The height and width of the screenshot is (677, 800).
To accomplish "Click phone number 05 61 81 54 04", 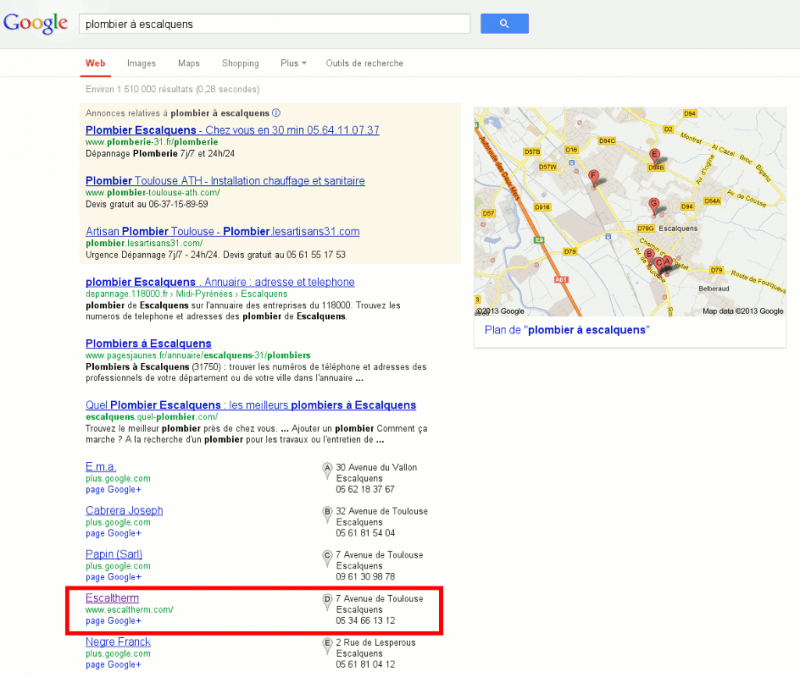I will 365,533.
